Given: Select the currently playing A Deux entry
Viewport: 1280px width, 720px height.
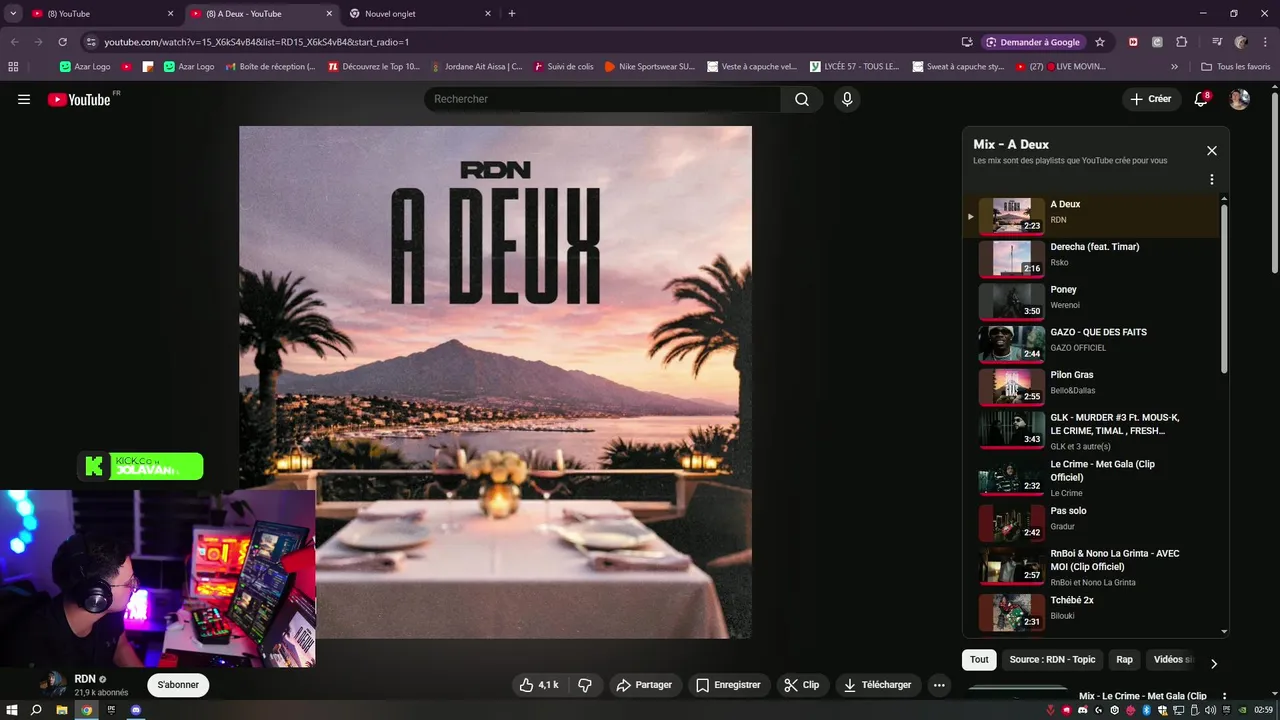Looking at the screenshot, I should [x=1092, y=215].
